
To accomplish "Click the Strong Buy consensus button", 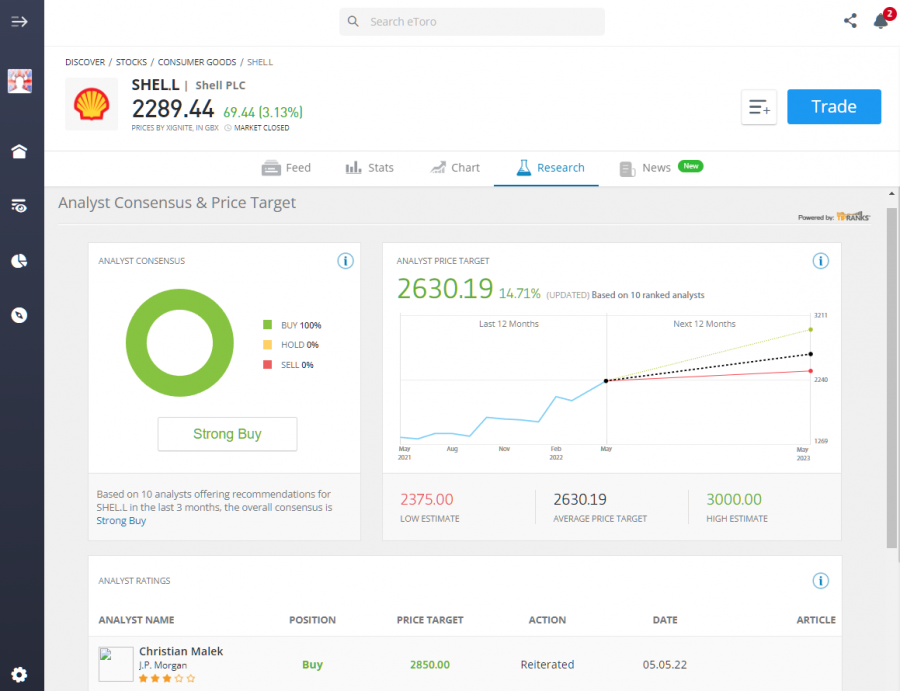I will (227, 434).
